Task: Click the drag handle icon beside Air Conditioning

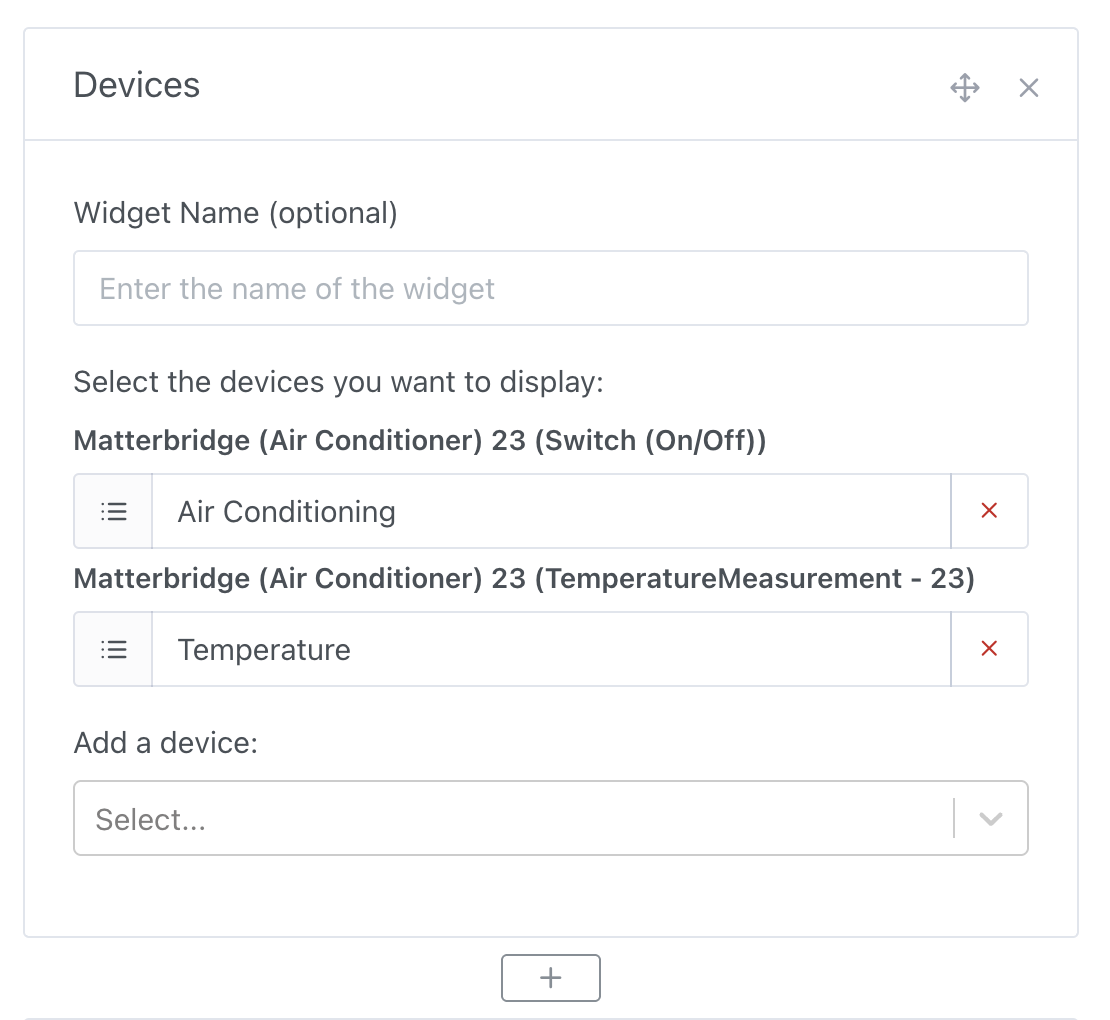Action: click(x=112, y=510)
